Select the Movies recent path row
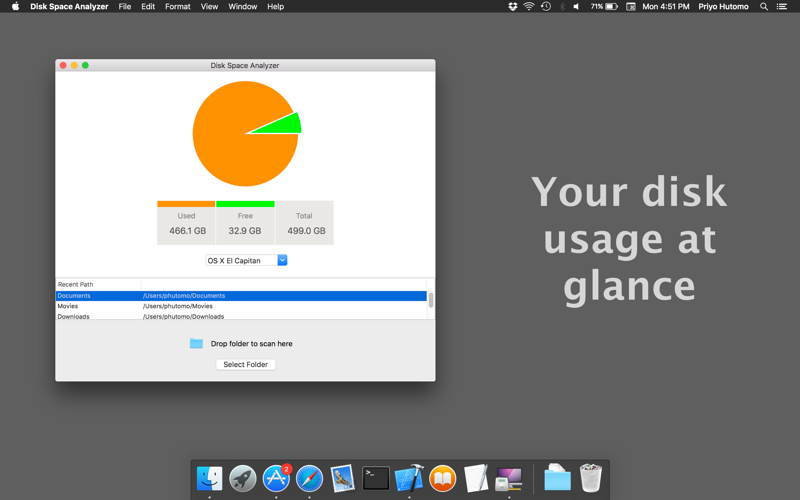 [241, 306]
